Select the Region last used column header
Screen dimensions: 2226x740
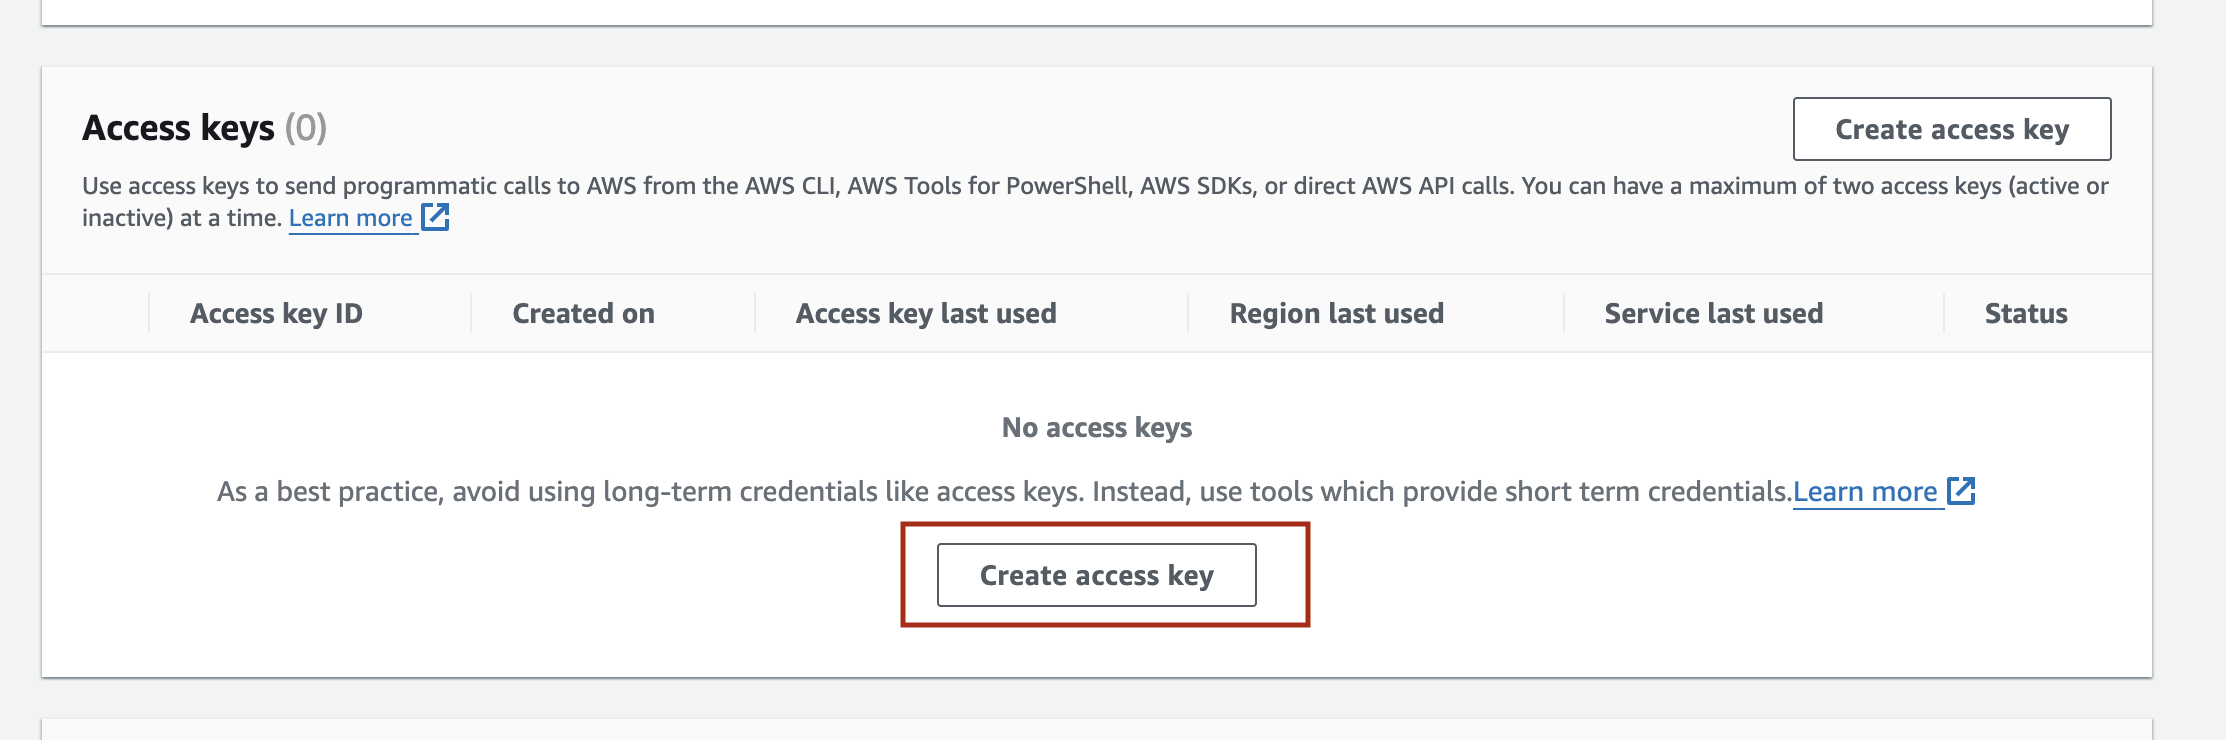pos(1337,313)
